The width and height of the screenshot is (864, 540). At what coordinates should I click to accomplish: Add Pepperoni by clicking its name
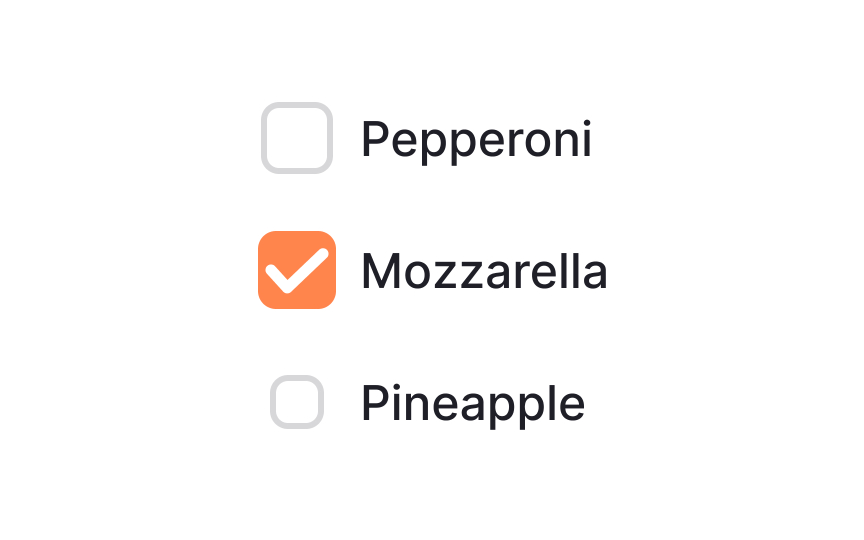coord(477,141)
